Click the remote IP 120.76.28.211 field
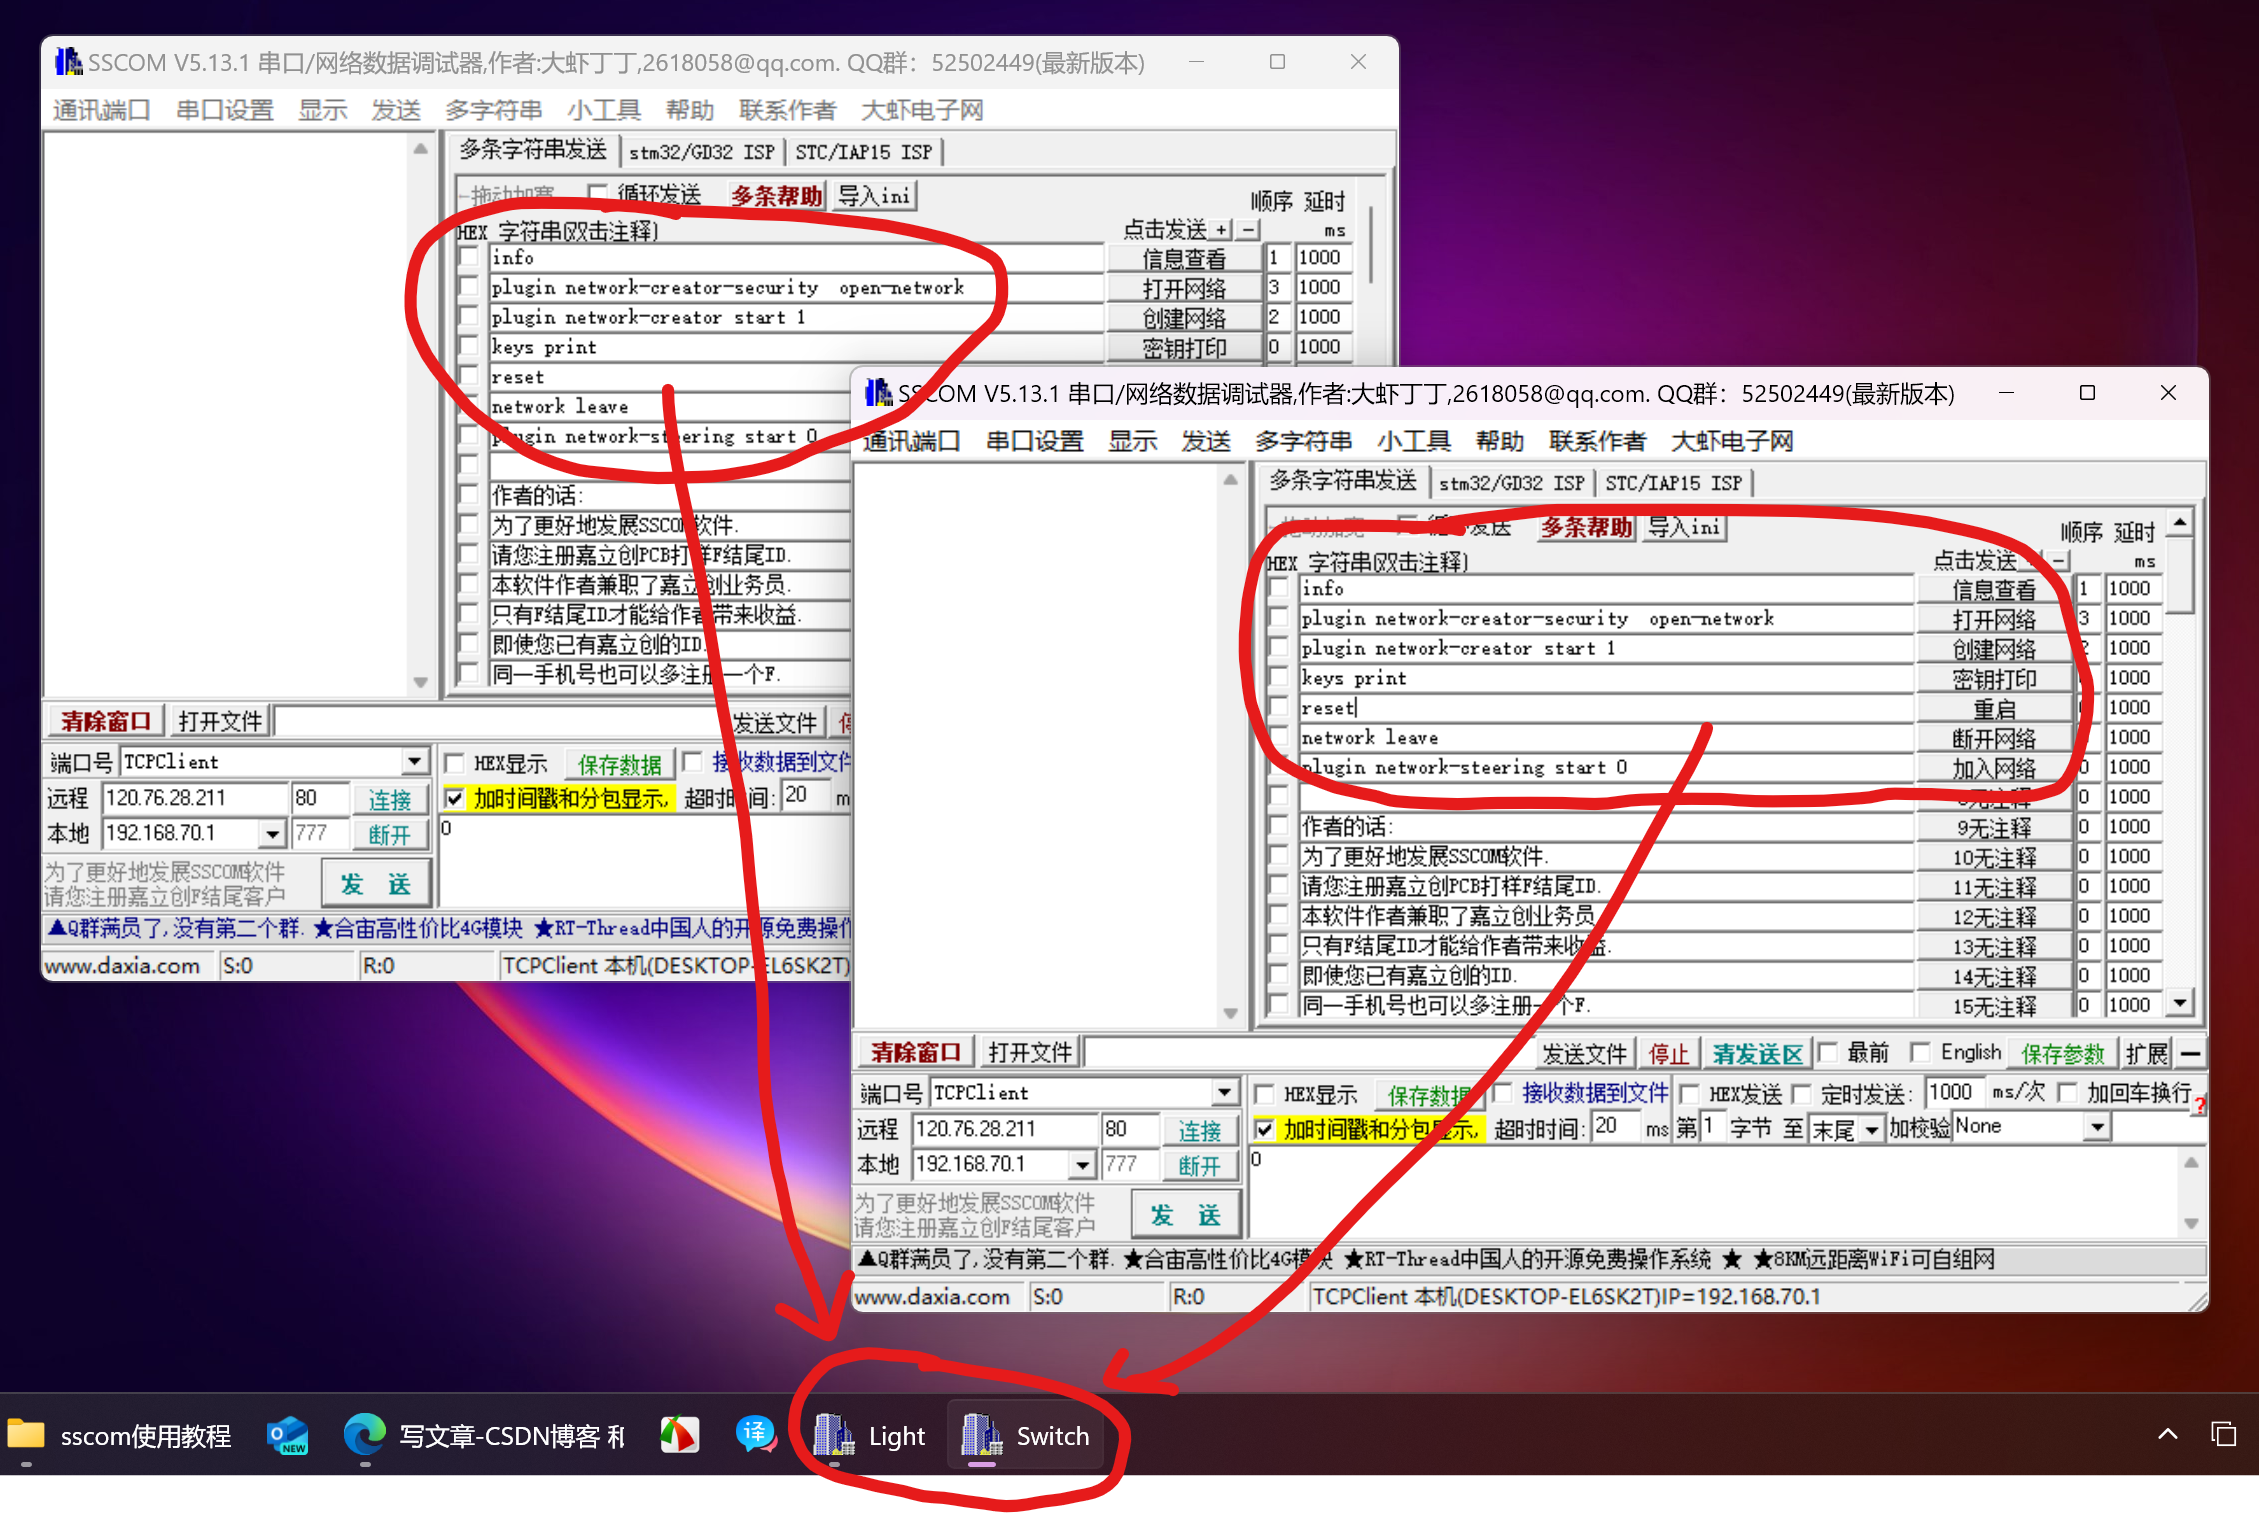The image size is (2259, 1514). (x=1004, y=1129)
